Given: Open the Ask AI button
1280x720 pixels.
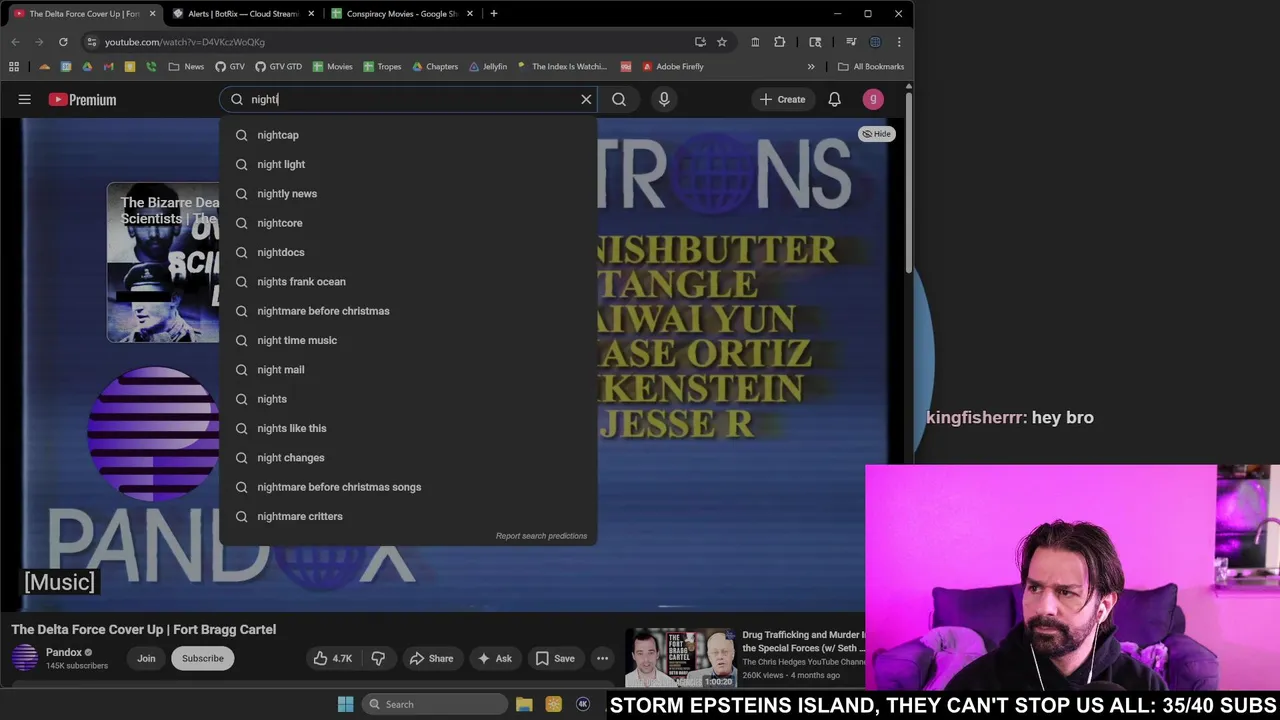Looking at the screenshot, I should click(495, 658).
